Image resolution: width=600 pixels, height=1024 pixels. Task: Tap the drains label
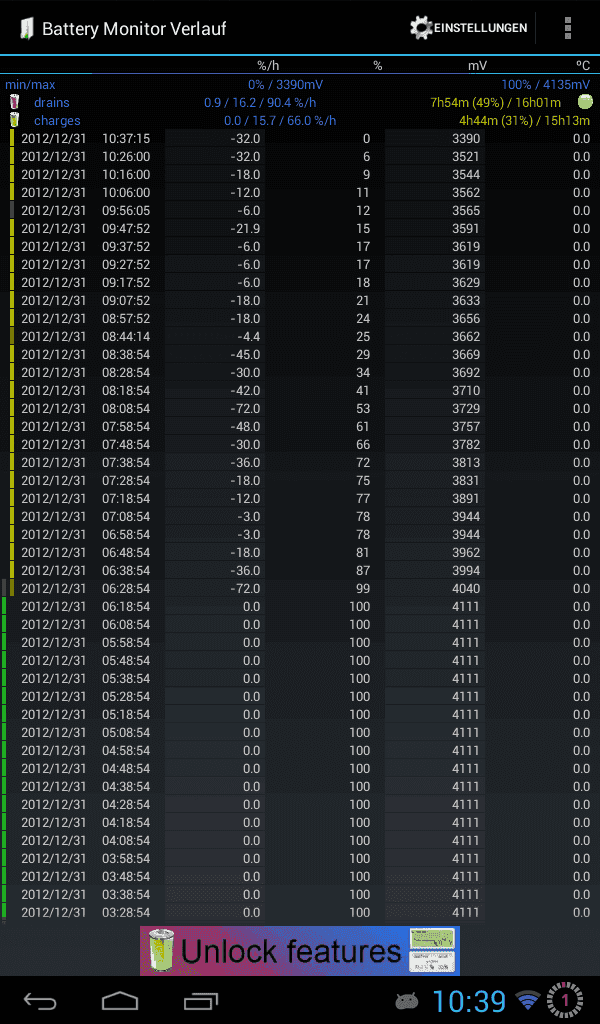[52, 103]
